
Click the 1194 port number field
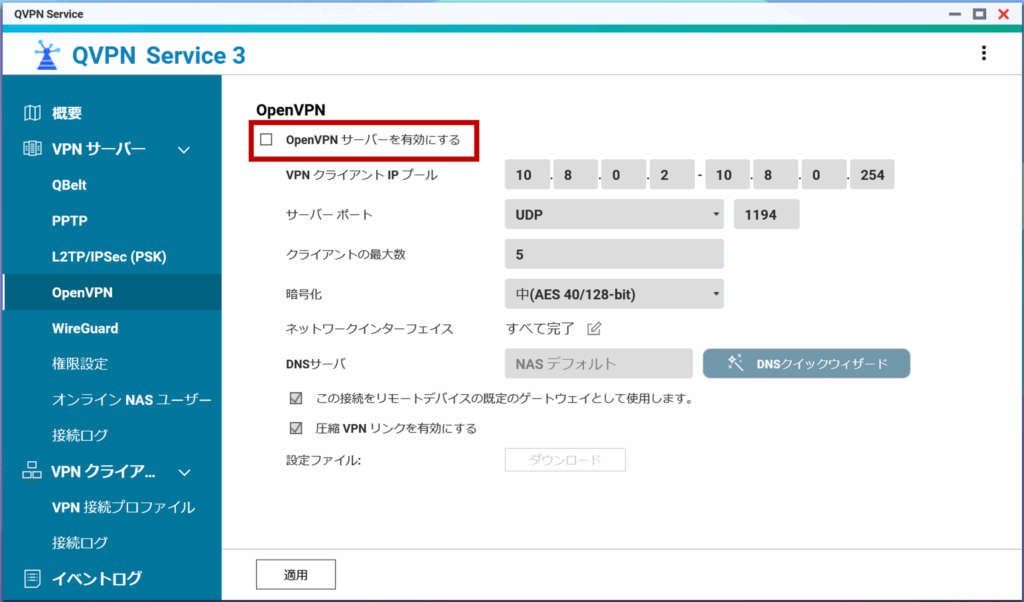(766, 214)
